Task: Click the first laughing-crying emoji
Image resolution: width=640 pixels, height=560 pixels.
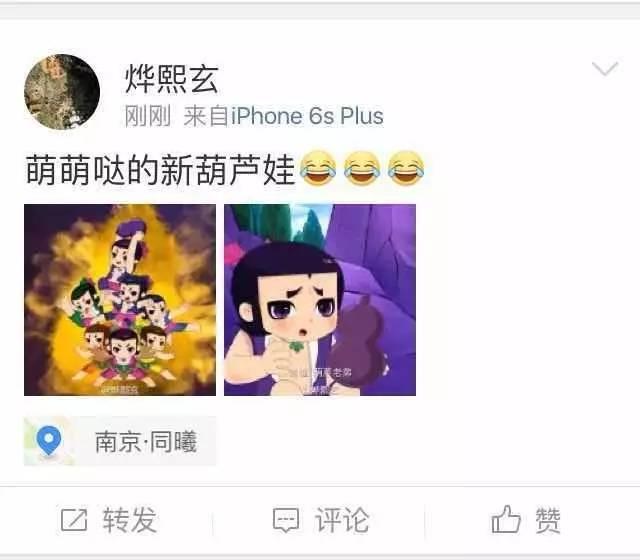Action: [318, 168]
